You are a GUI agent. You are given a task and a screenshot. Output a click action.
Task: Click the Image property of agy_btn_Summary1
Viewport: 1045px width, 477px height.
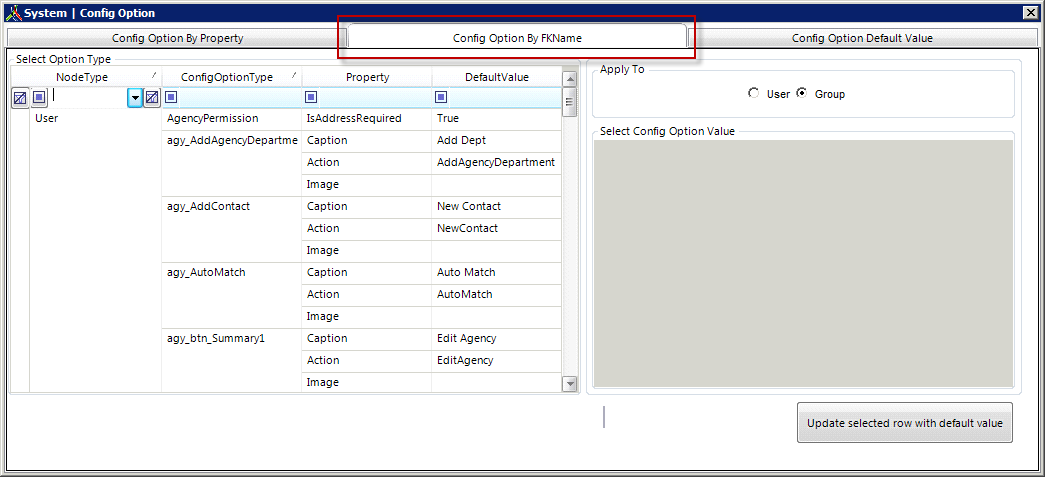pos(367,382)
